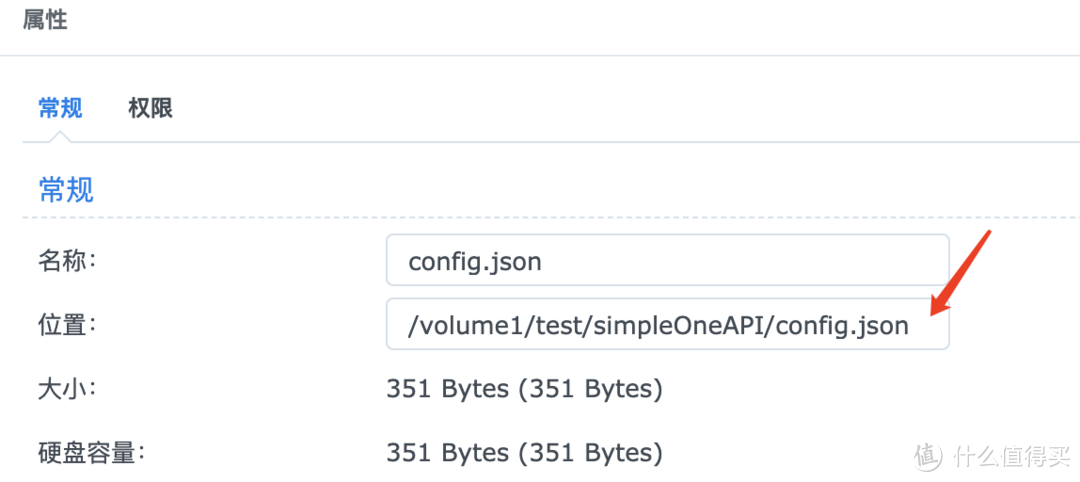The width and height of the screenshot is (1080, 482).
Task: Click the blue 常规 section heading
Action: 66,190
